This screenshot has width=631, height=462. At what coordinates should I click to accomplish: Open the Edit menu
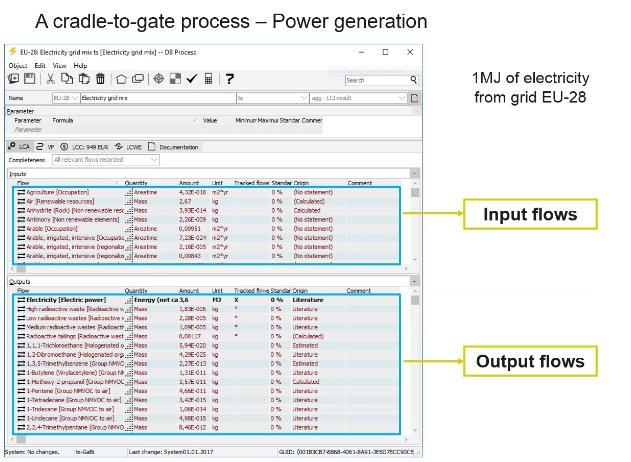coord(40,65)
